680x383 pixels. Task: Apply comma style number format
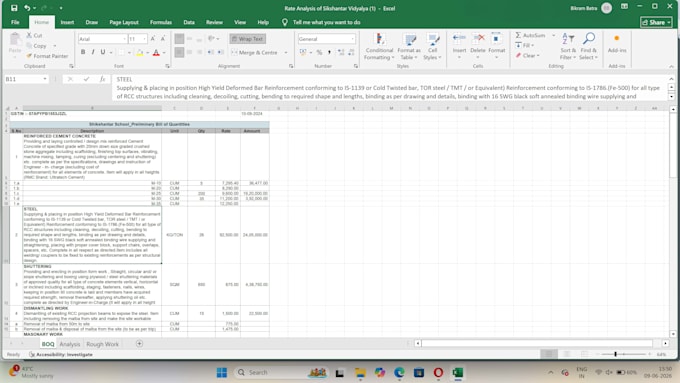click(329, 52)
